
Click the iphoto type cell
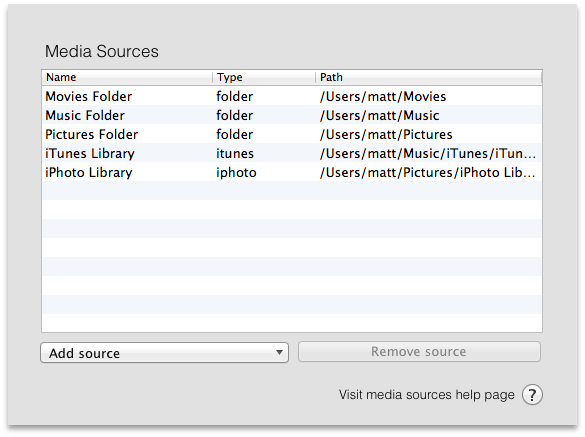tap(236, 173)
